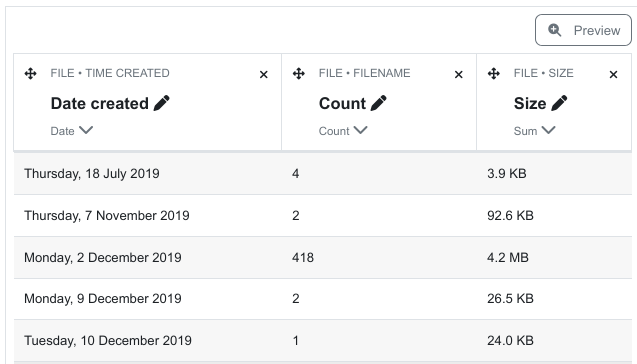Remove the File Size column
Screen dimensions: 637x364
click(x=613, y=74)
